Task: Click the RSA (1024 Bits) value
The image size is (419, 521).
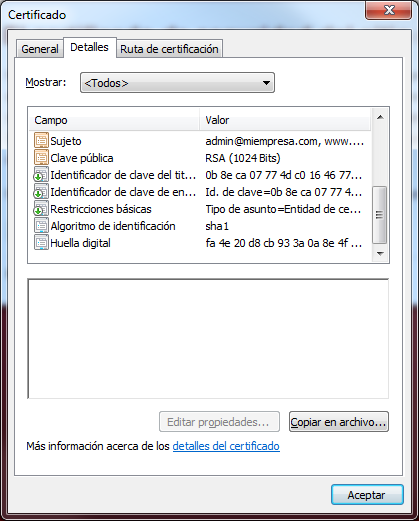Action: click(243, 158)
